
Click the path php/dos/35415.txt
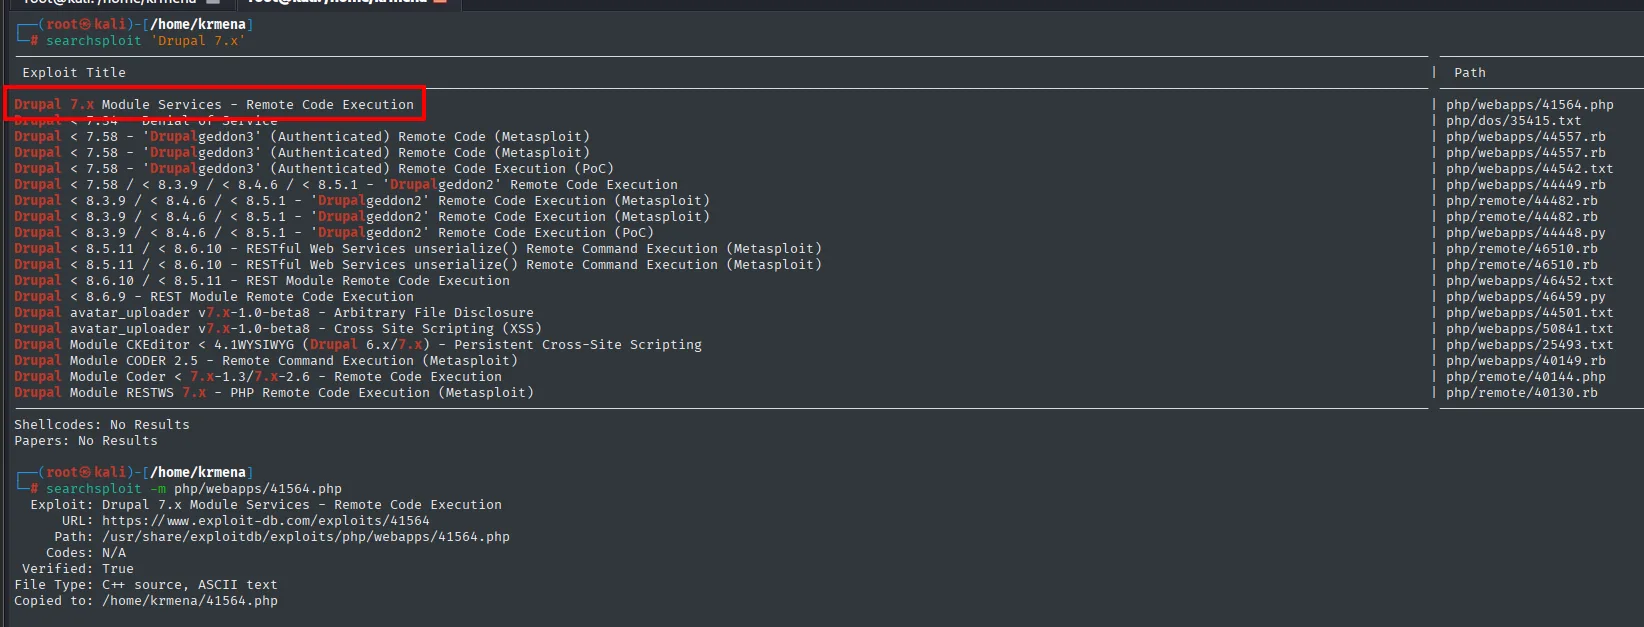[x=1513, y=121]
